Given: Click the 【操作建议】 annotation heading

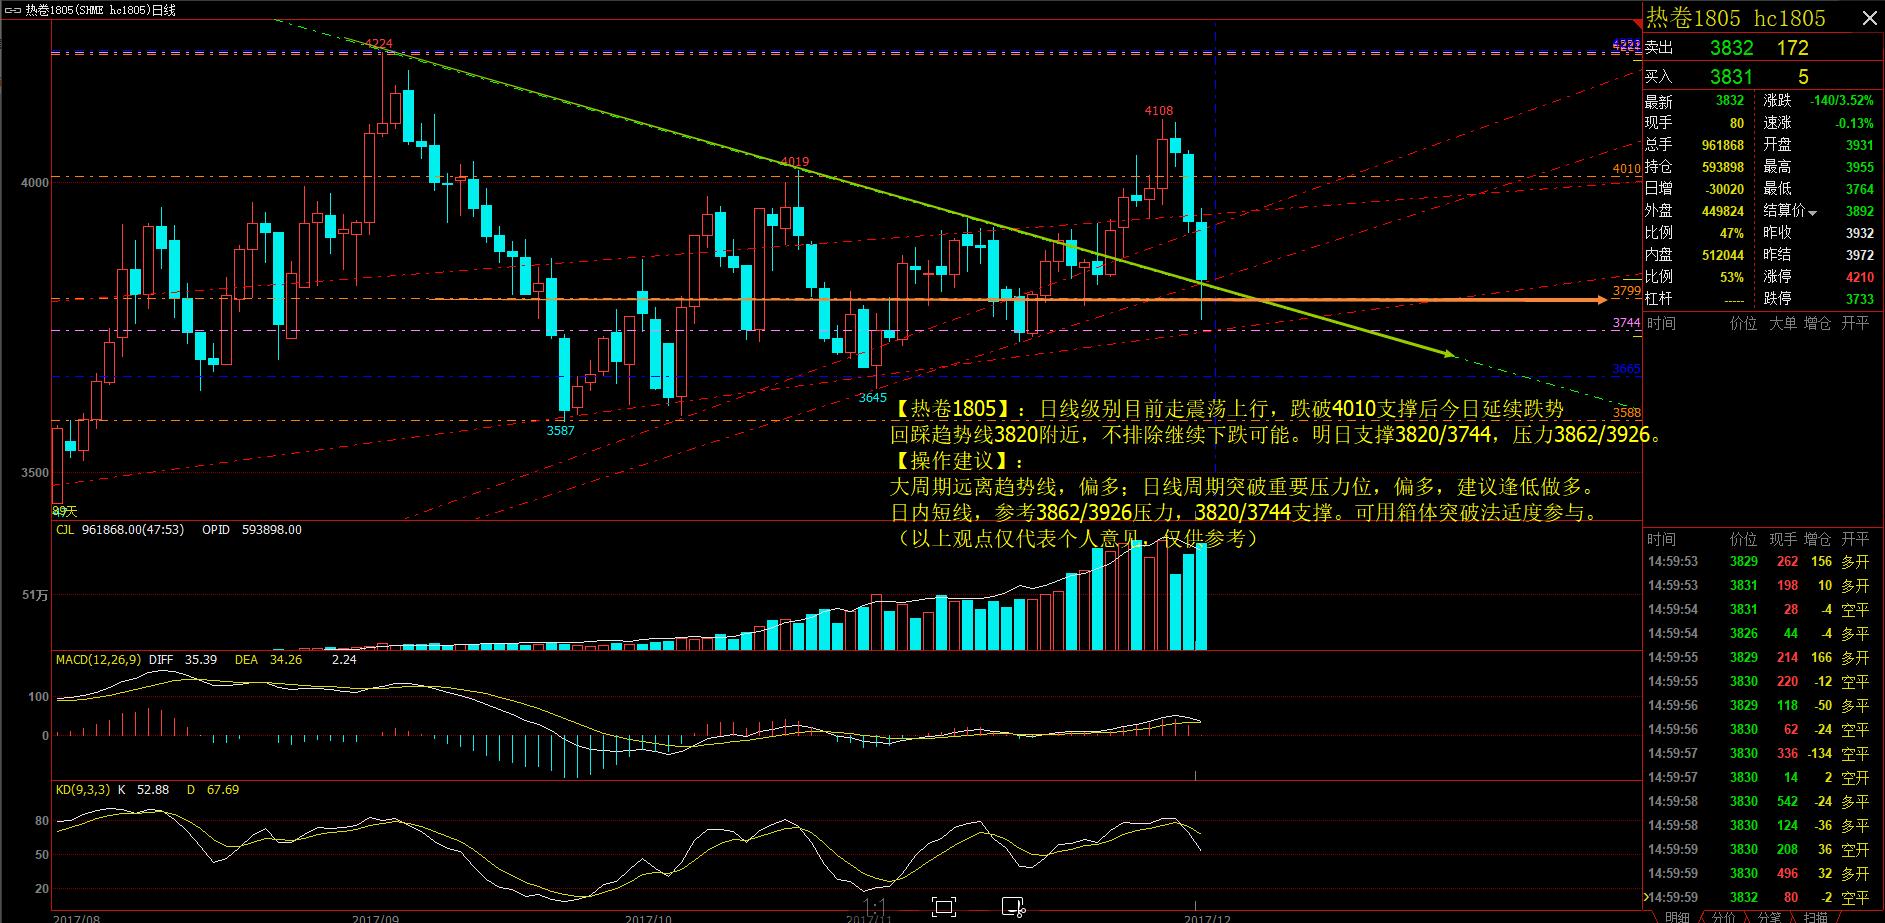Looking at the screenshot, I should [957, 461].
